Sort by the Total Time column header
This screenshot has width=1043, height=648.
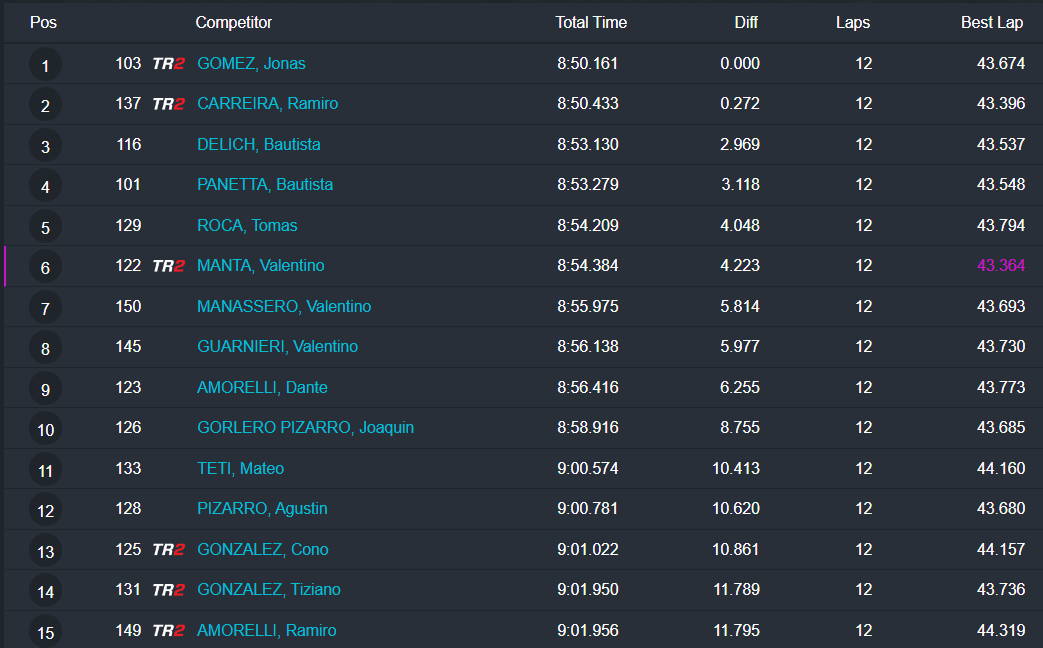[x=591, y=22]
